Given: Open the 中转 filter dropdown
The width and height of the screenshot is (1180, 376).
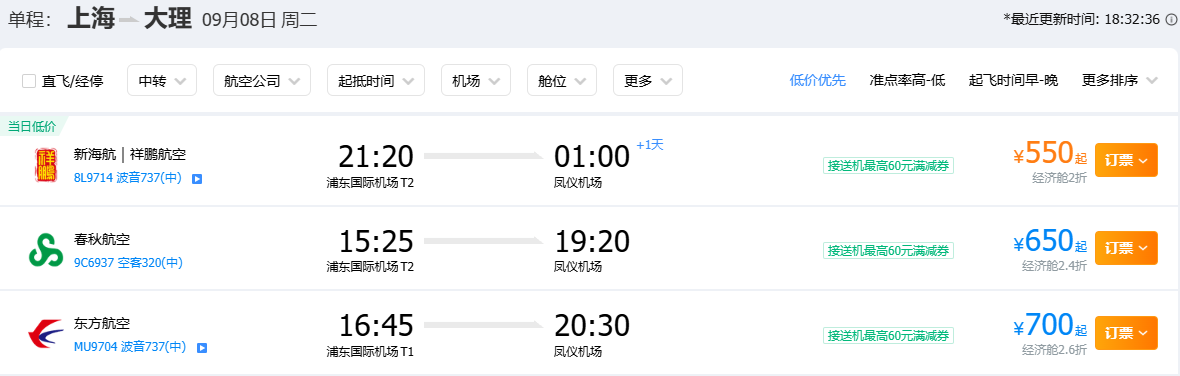Looking at the screenshot, I should point(162,80).
